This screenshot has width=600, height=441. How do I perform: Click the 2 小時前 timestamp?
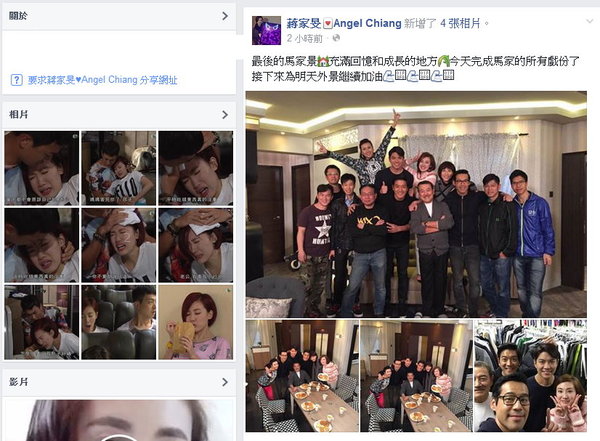[305, 38]
